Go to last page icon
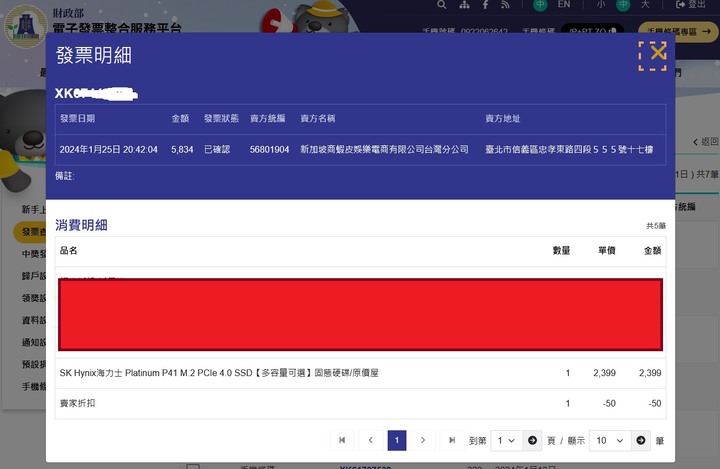720x469 pixels. pos(452,440)
